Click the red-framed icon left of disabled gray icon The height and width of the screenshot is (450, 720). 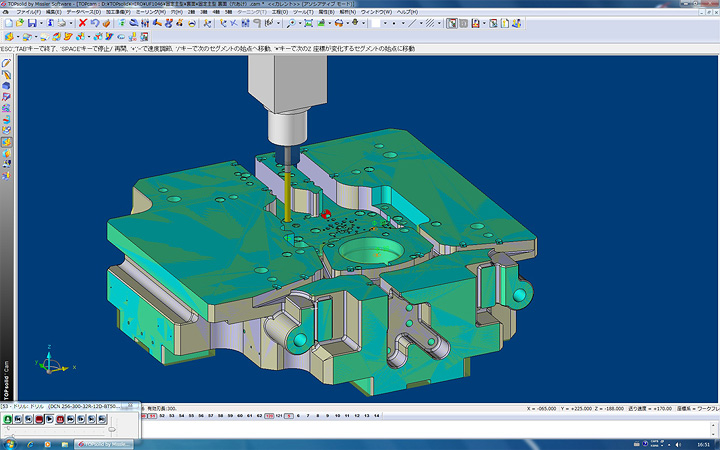pyautogui.click(x=452, y=23)
